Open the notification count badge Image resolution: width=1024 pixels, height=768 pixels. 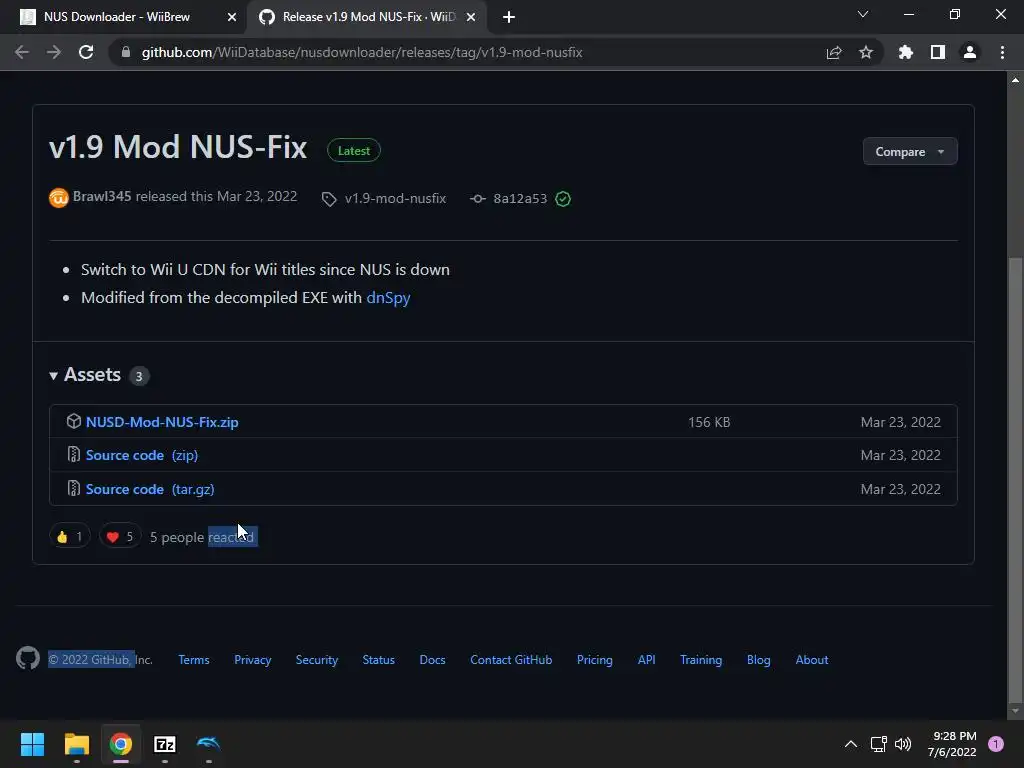(996, 744)
